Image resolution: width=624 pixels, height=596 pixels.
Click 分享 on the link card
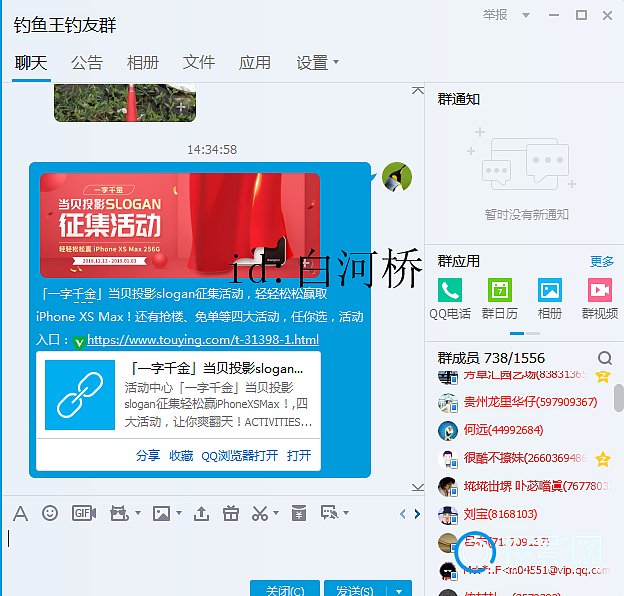pyautogui.click(x=148, y=455)
